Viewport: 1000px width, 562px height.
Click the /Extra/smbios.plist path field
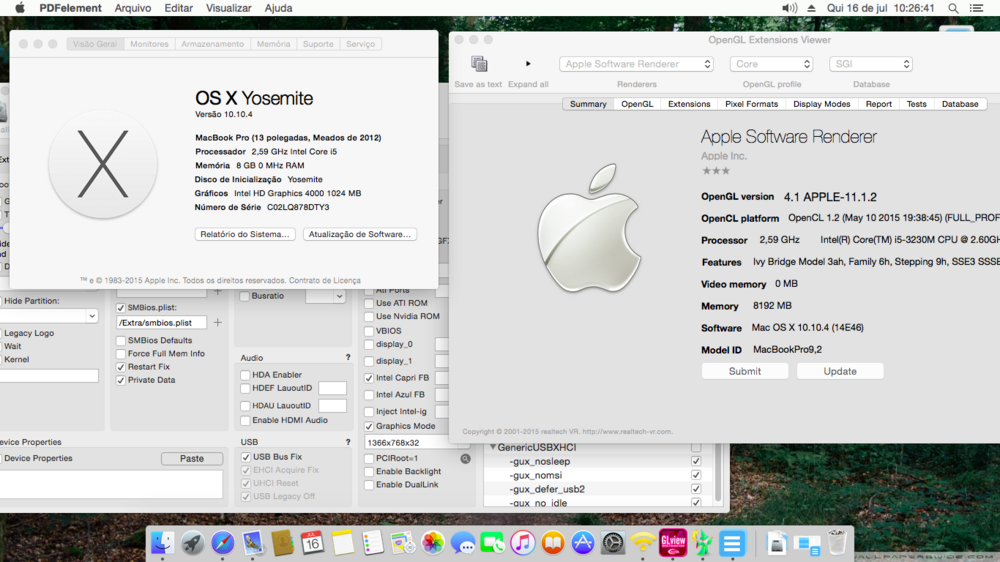[x=161, y=323]
